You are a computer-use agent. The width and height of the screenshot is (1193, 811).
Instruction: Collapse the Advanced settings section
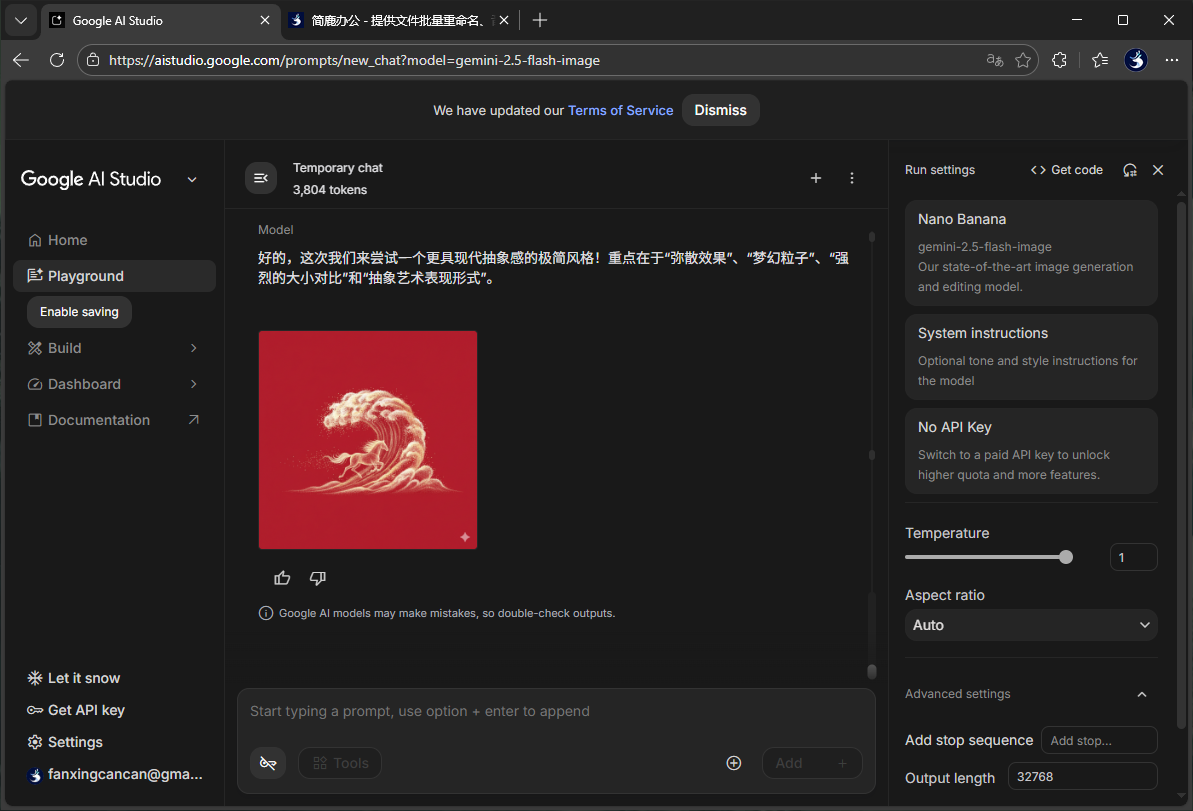coord(1141,693)
